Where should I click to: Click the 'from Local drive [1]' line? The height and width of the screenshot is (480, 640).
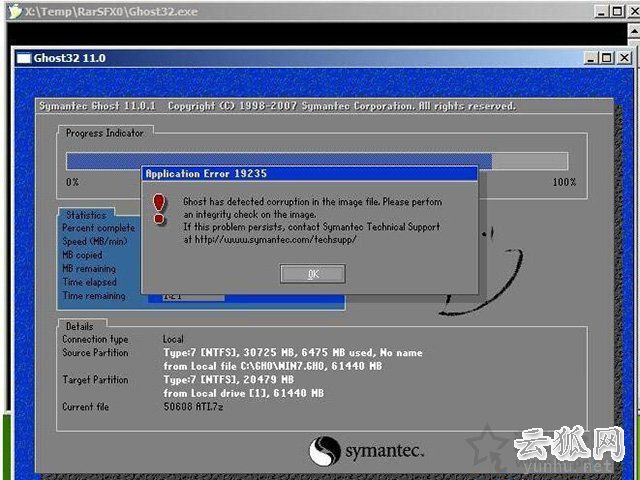pyautogui.click(x=243, y=393)
